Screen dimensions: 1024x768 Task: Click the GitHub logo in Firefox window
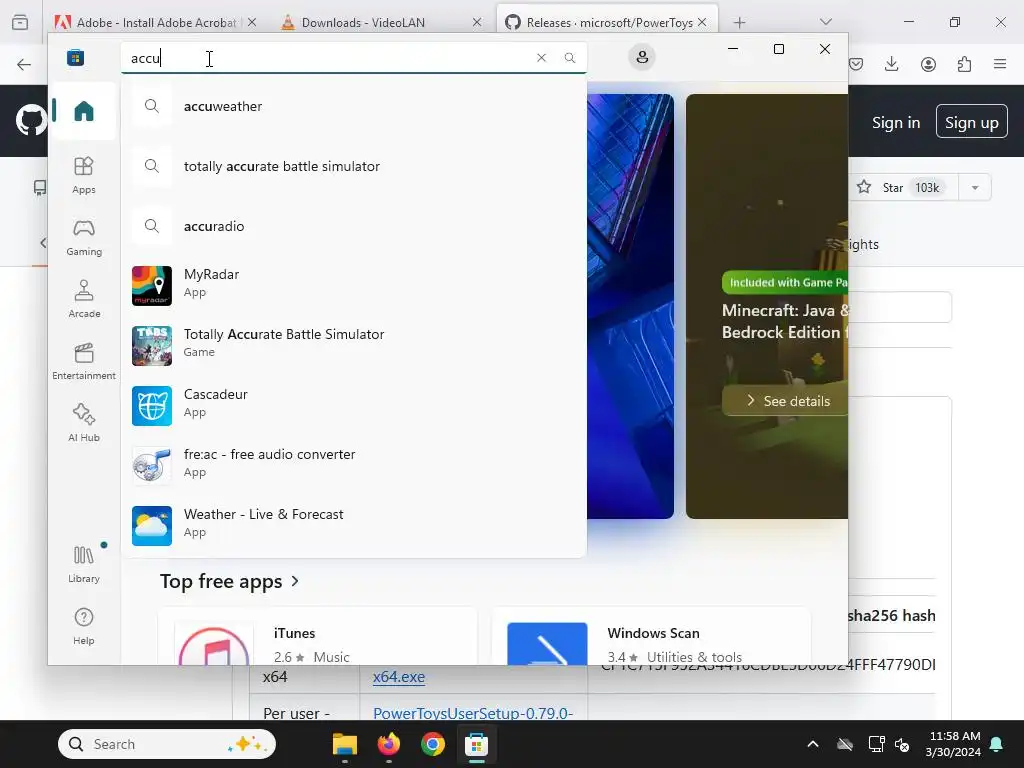[x=31, y=121]
